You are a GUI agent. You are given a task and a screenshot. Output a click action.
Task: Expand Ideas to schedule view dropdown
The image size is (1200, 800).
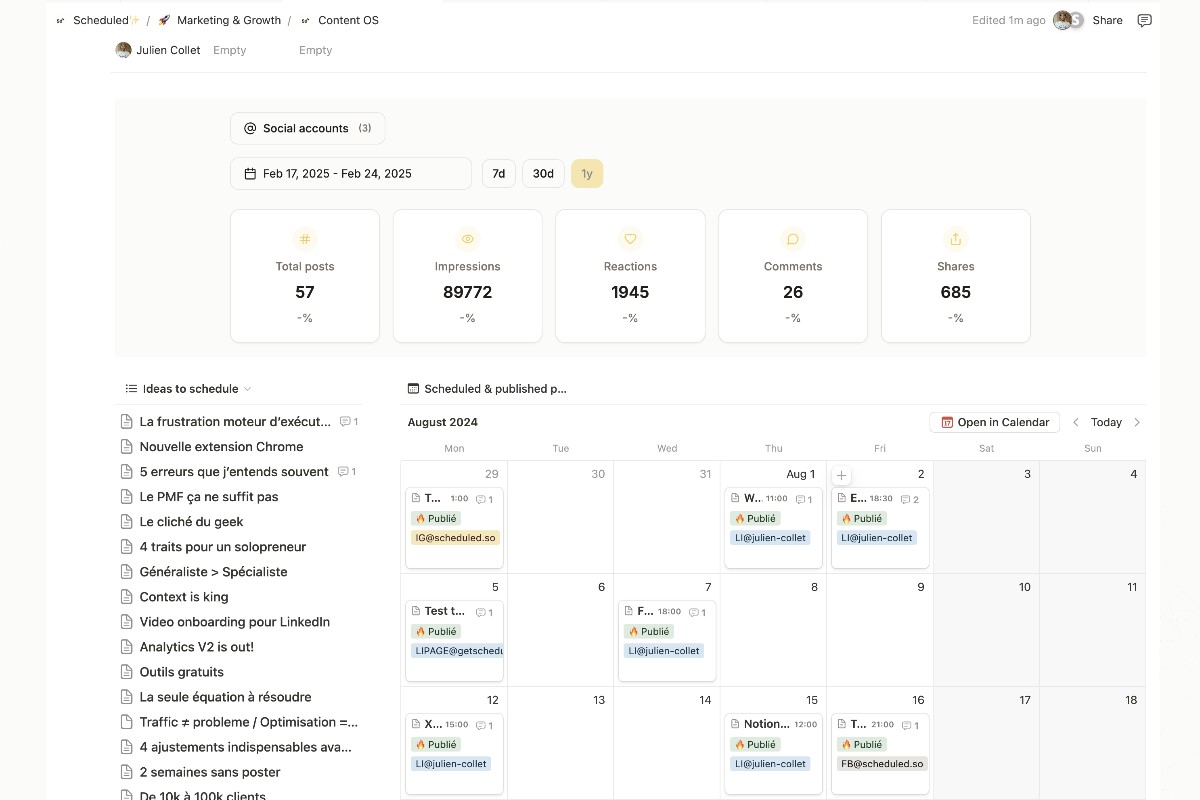248,389
